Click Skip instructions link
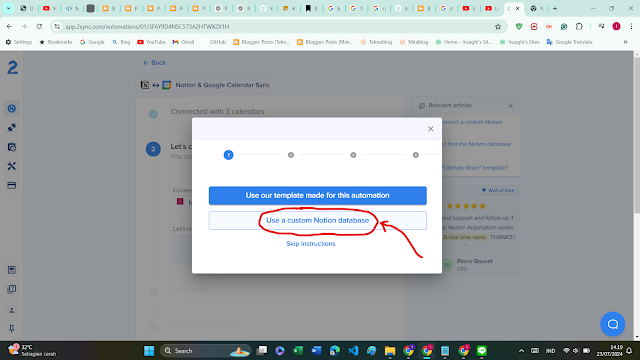 311,244
